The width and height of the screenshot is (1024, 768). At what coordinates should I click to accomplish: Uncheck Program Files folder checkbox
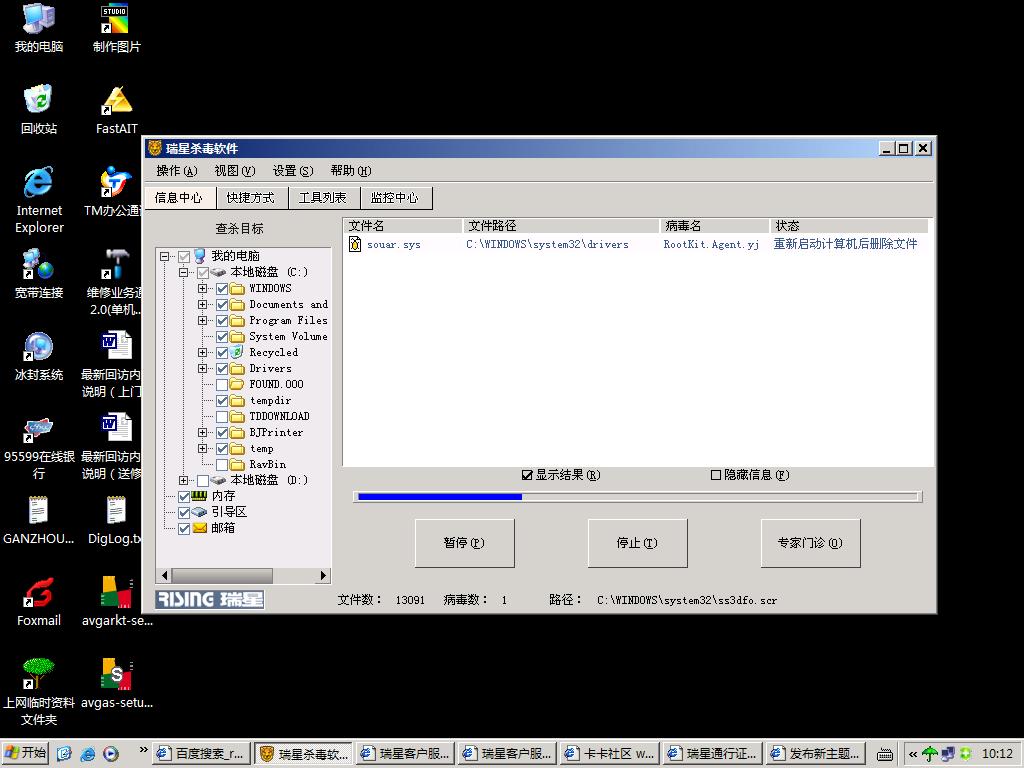click(222, 321)
